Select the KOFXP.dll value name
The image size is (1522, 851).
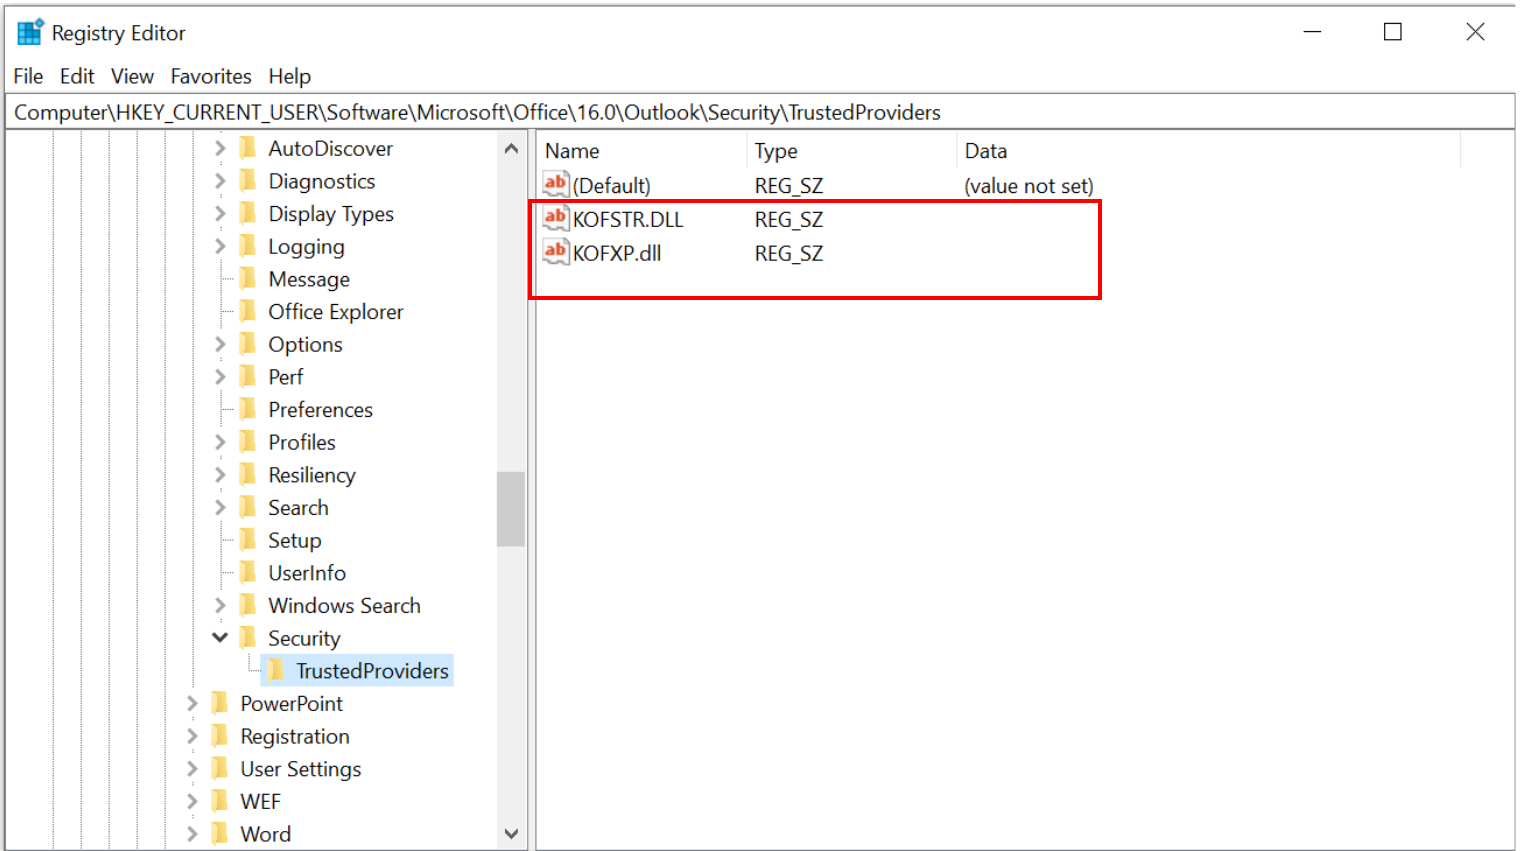tap(617, 253)
